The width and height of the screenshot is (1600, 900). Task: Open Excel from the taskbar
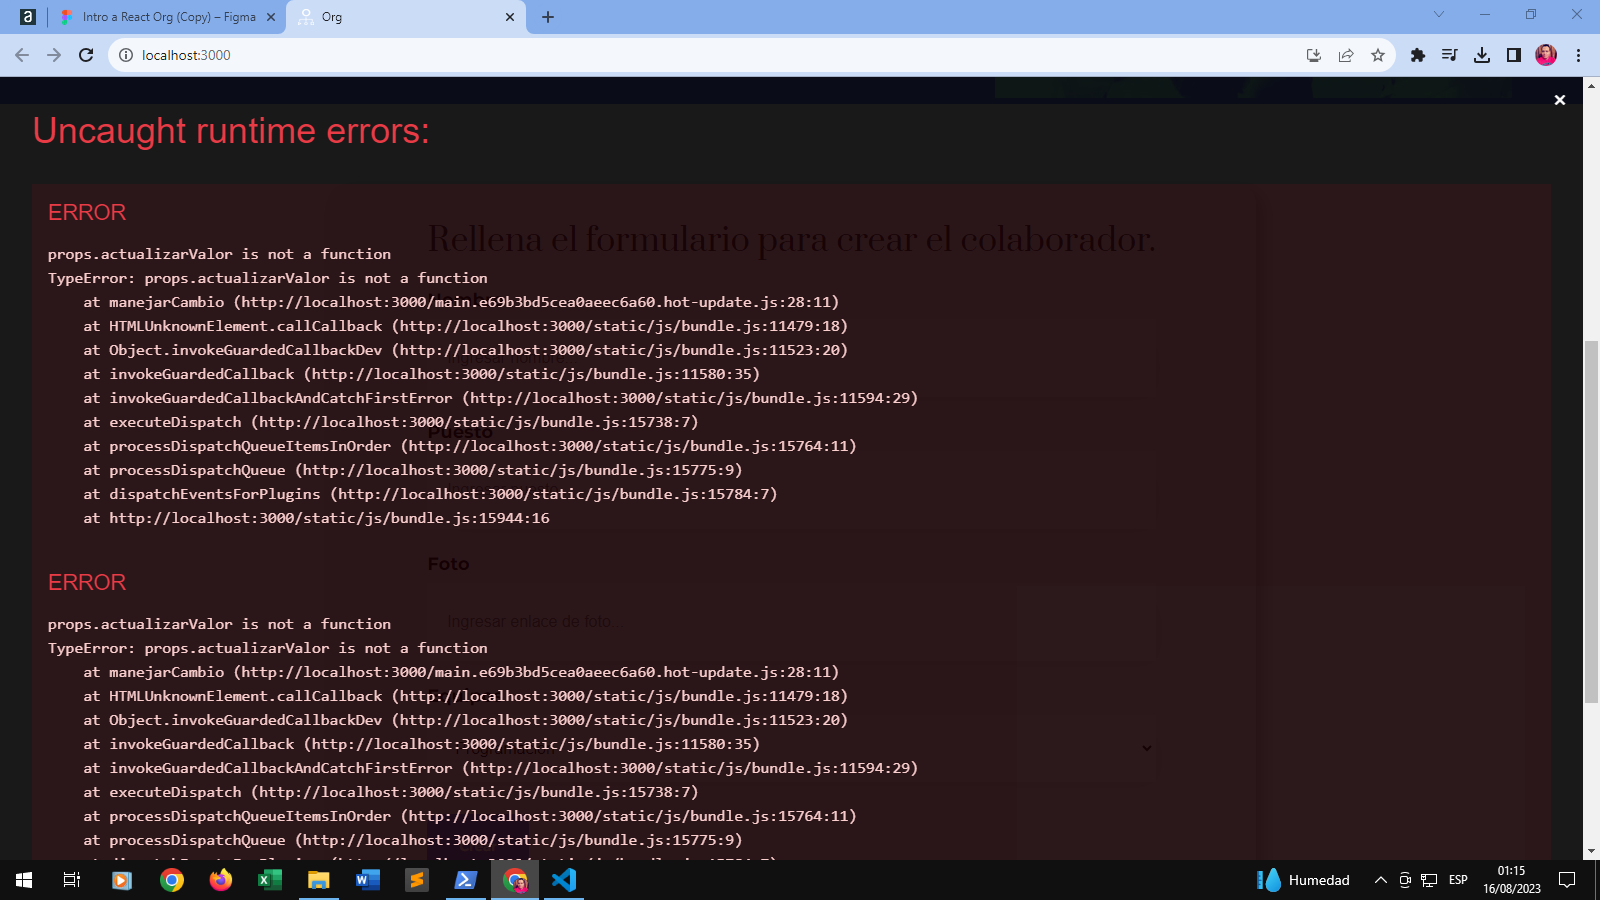coord(270,880)
